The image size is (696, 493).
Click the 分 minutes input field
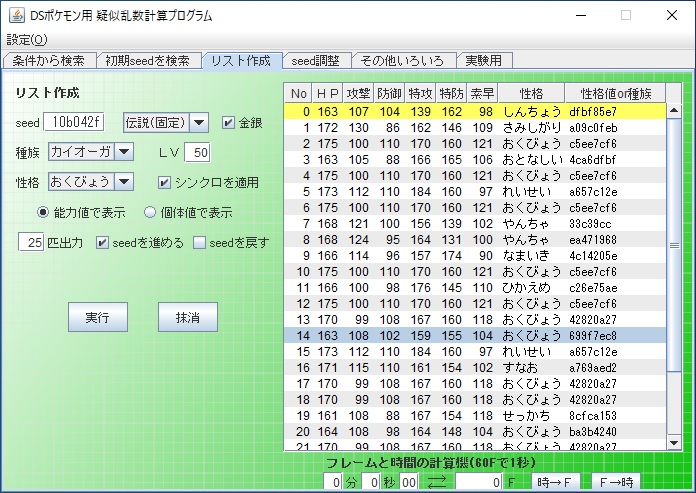click(332, 482)
